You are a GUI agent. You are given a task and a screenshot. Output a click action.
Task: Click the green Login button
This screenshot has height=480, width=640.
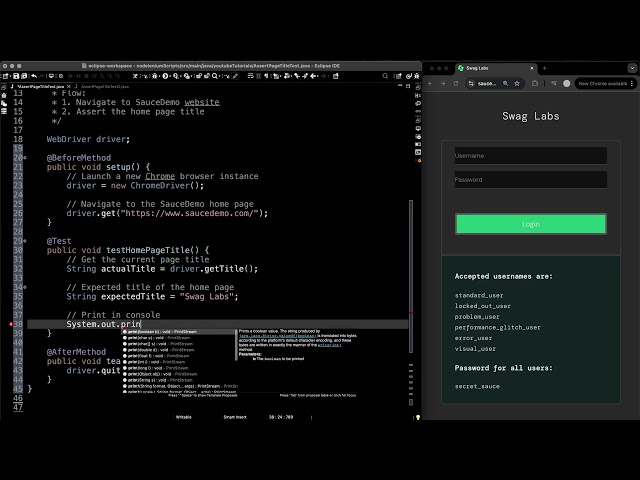pyautogui.click(x=531, y=224)
